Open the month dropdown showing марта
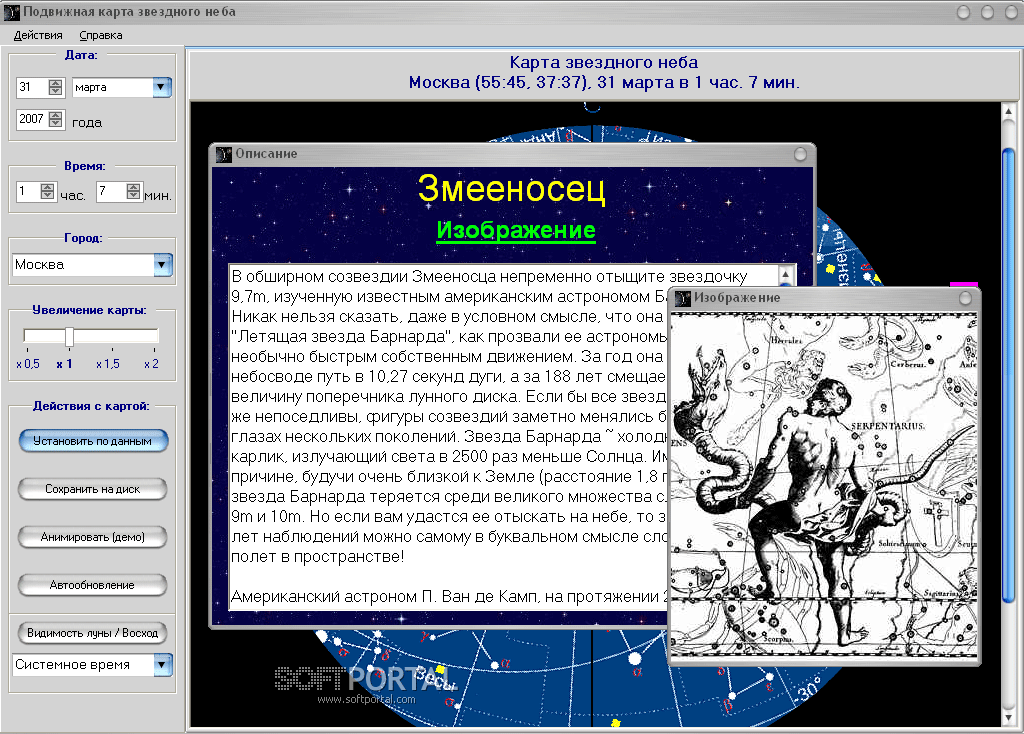 coord(161,87)
